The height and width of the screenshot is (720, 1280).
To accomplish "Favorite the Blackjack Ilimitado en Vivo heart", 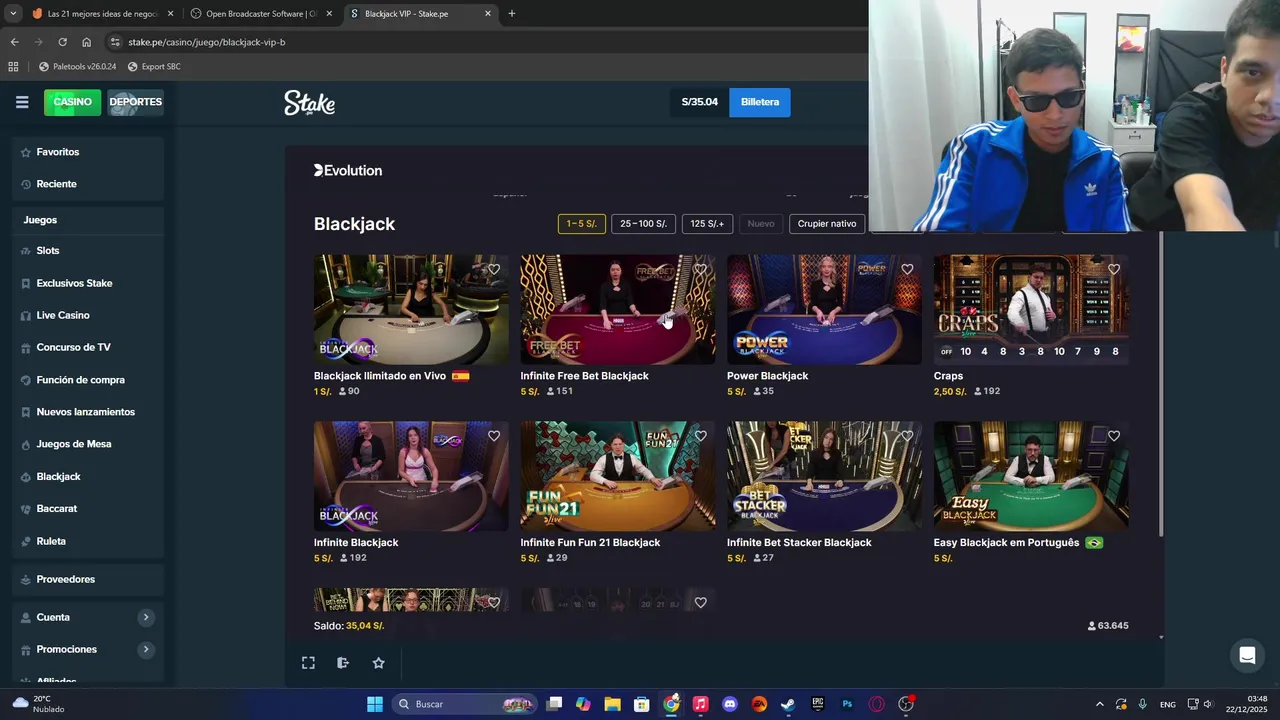I will tap(494, 269).
